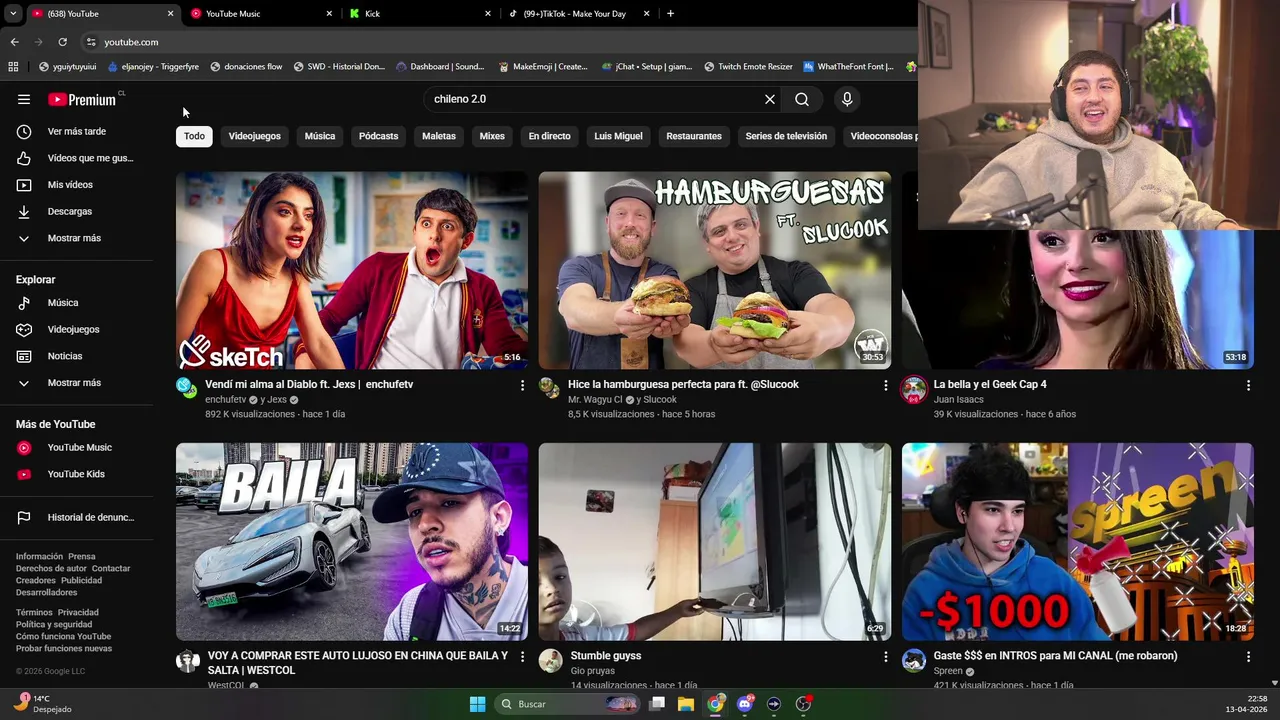The width and height of the screenshot is (1280, 720).
Task: Open Ver más tarde in sidebar
Action: 76,131
